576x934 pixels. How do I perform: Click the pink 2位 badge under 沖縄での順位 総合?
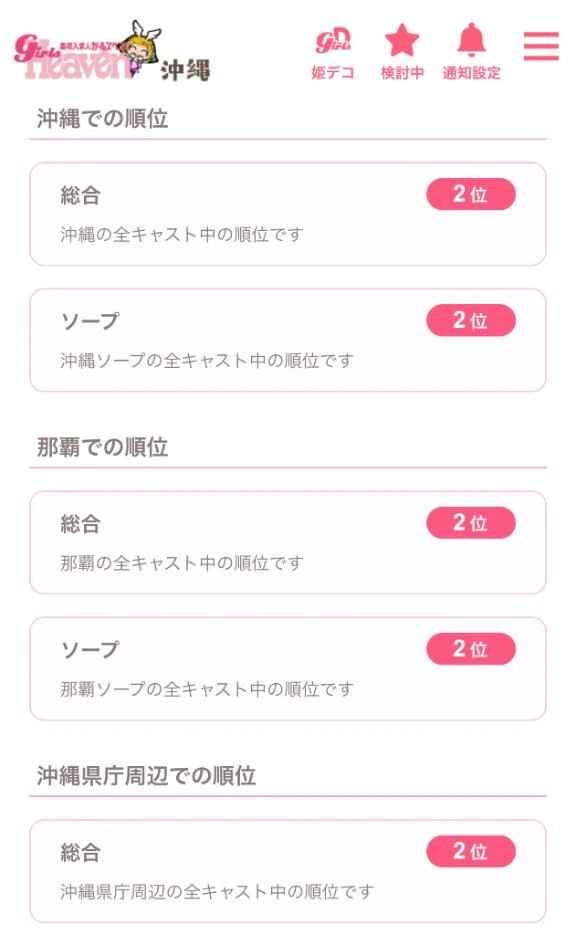coord(471,195)
